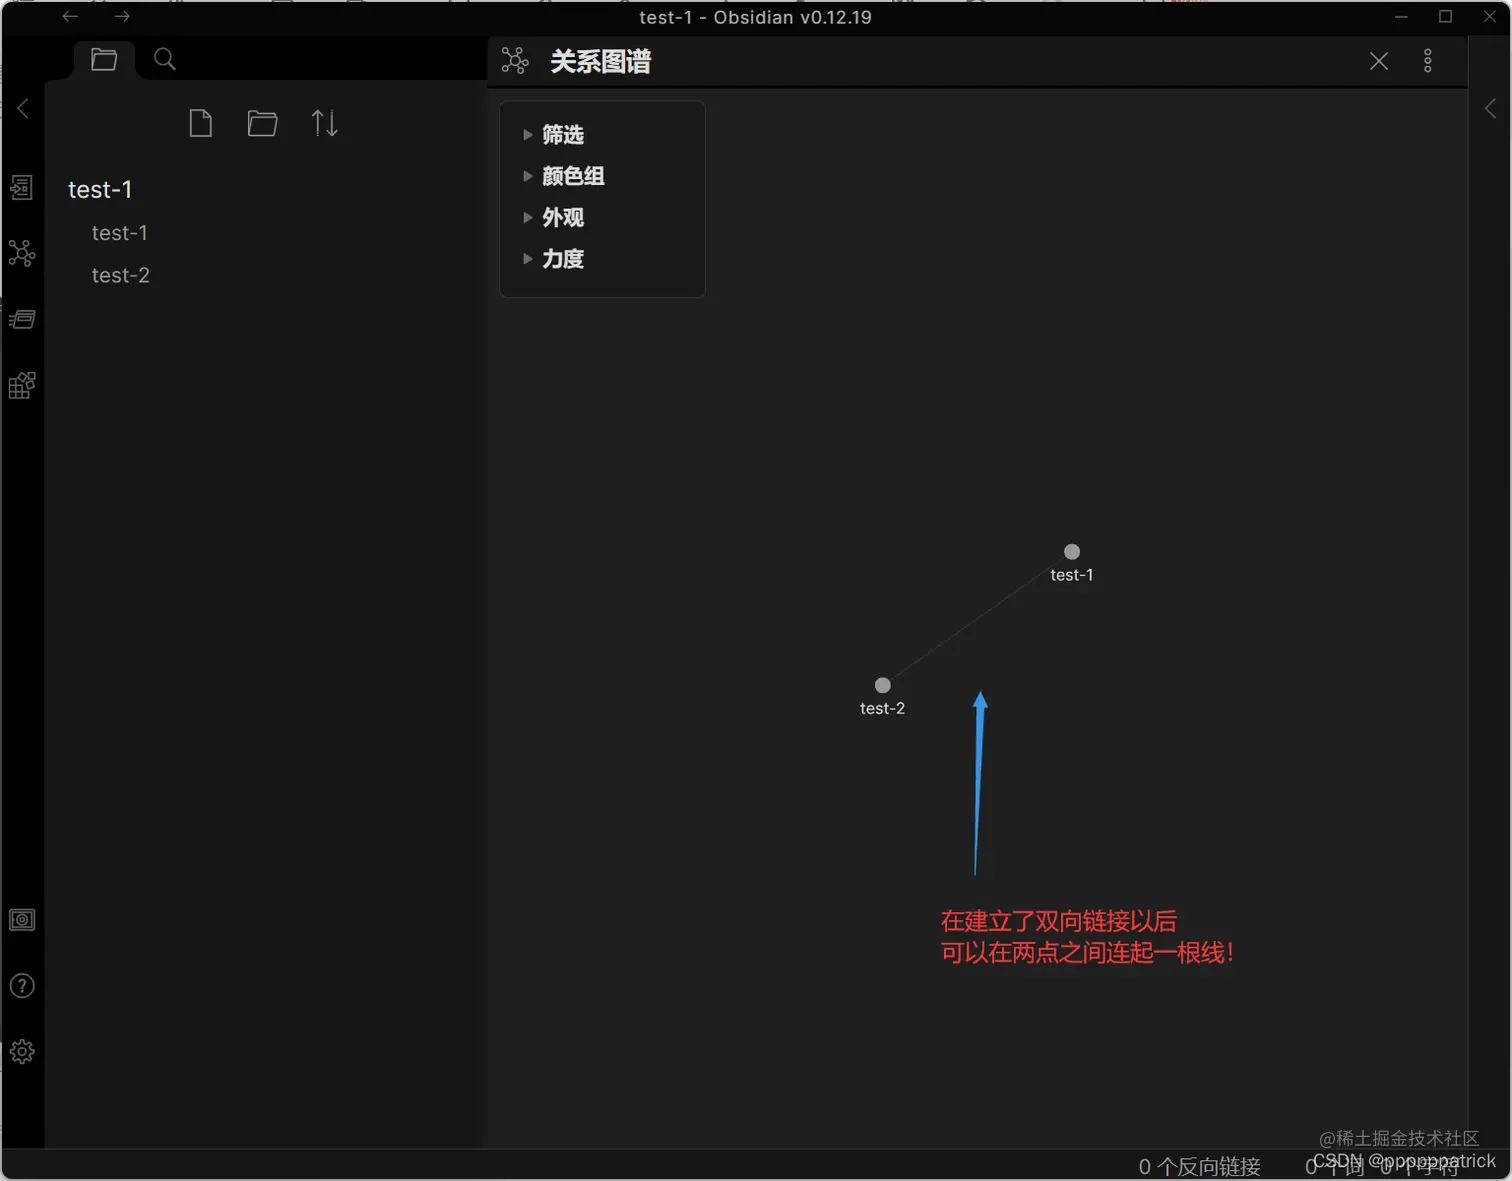The width and height of the screenshot is (1512, 1181).
Task: Open Obsidian help via the question mark icon
Action: pyautogui.click(x=22, y=986)
